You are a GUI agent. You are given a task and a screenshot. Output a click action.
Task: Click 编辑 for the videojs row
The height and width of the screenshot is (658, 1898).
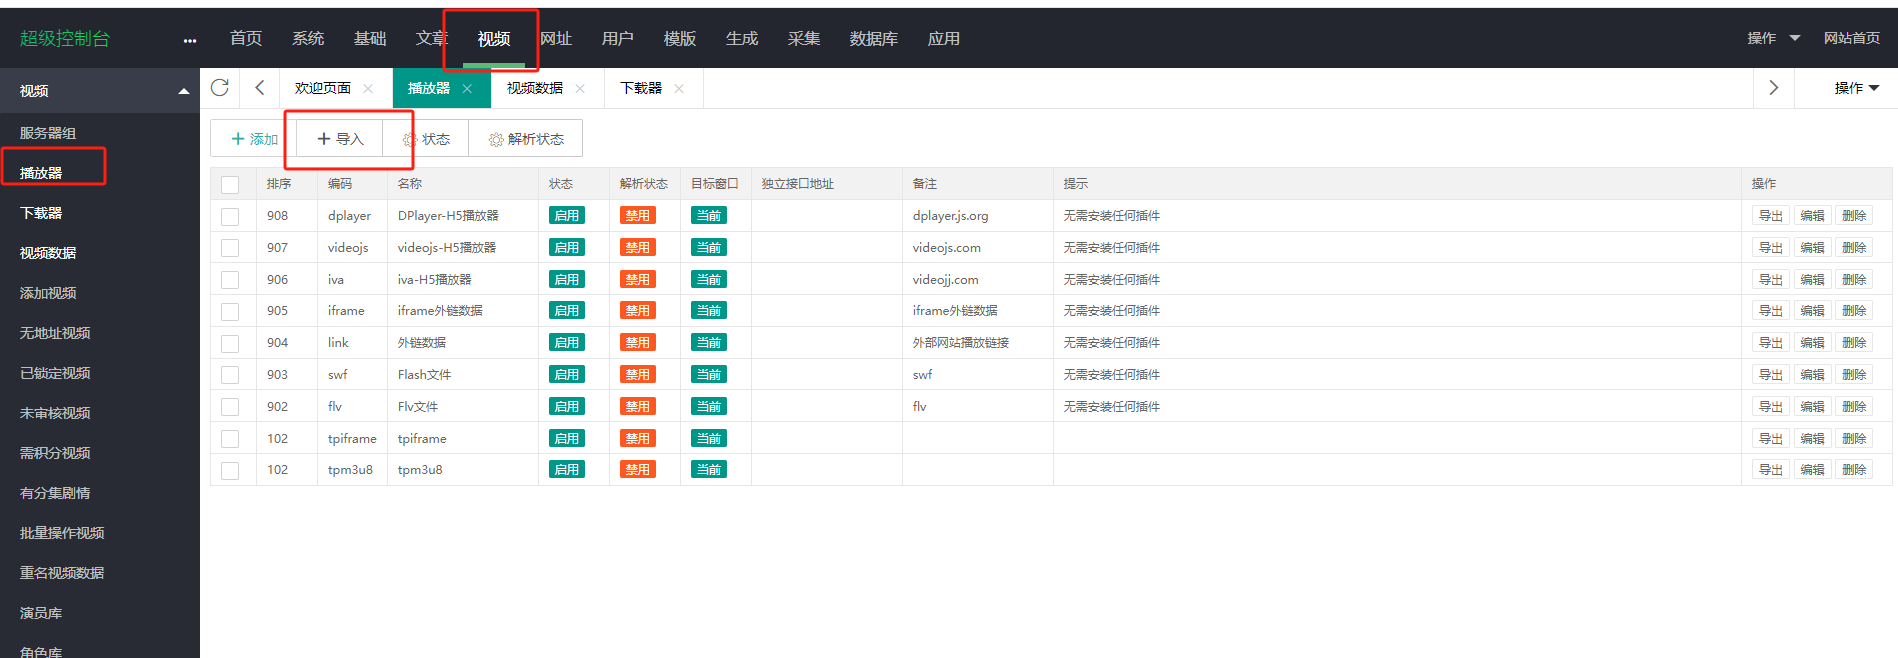pyautogui.click(x=1812, y=248)
